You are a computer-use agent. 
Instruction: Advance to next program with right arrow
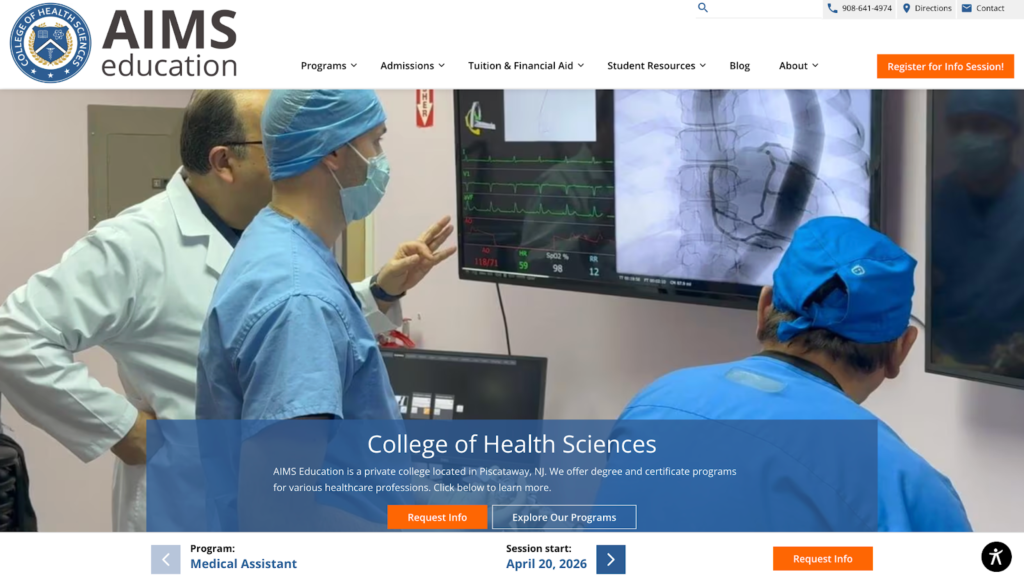[610, 559]
